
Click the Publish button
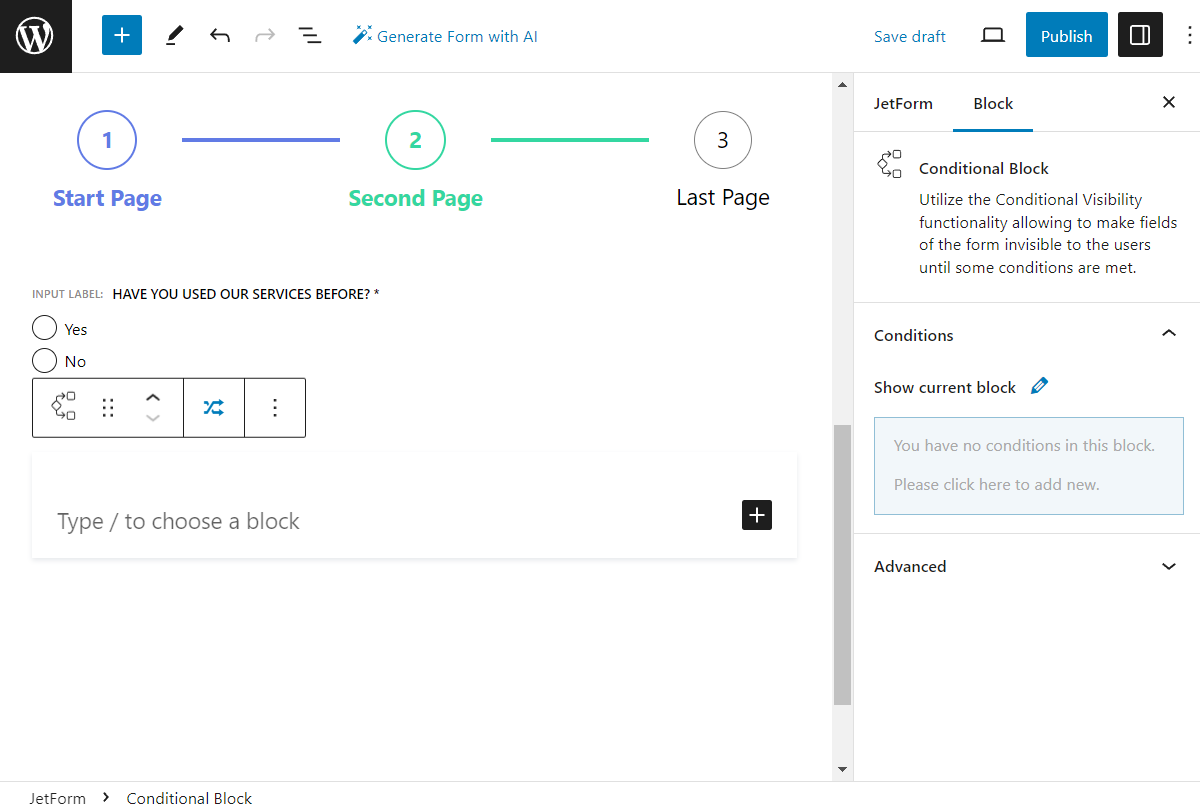pos(1066,34)
